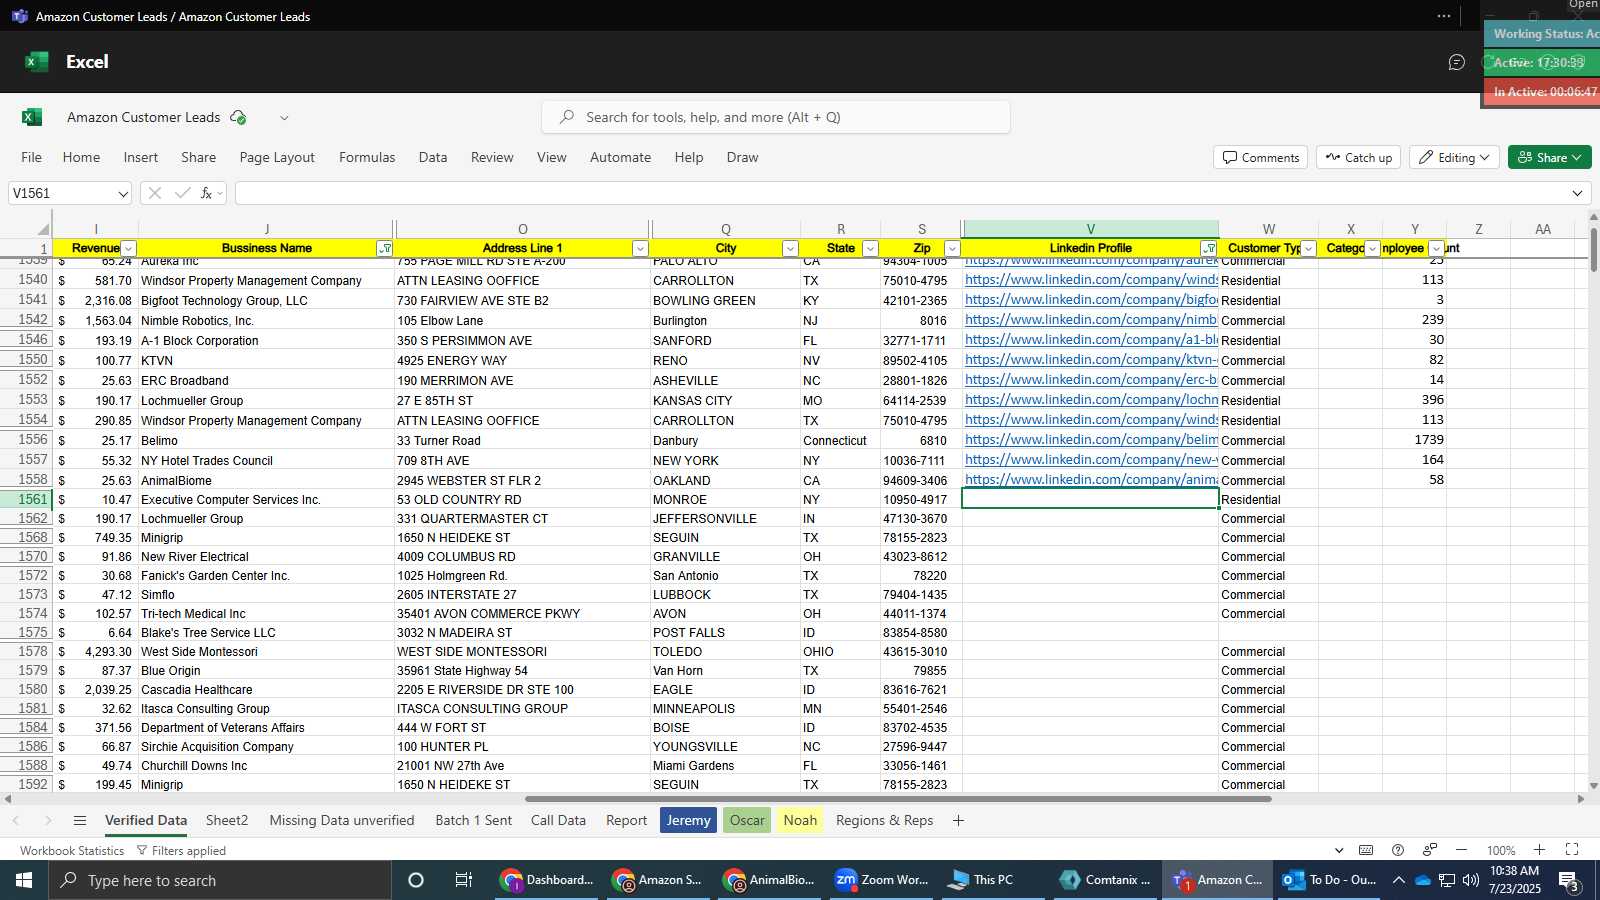Open the Editing mode dropdown
The height and width of the screenshot is (900, 1600).
1454,158
